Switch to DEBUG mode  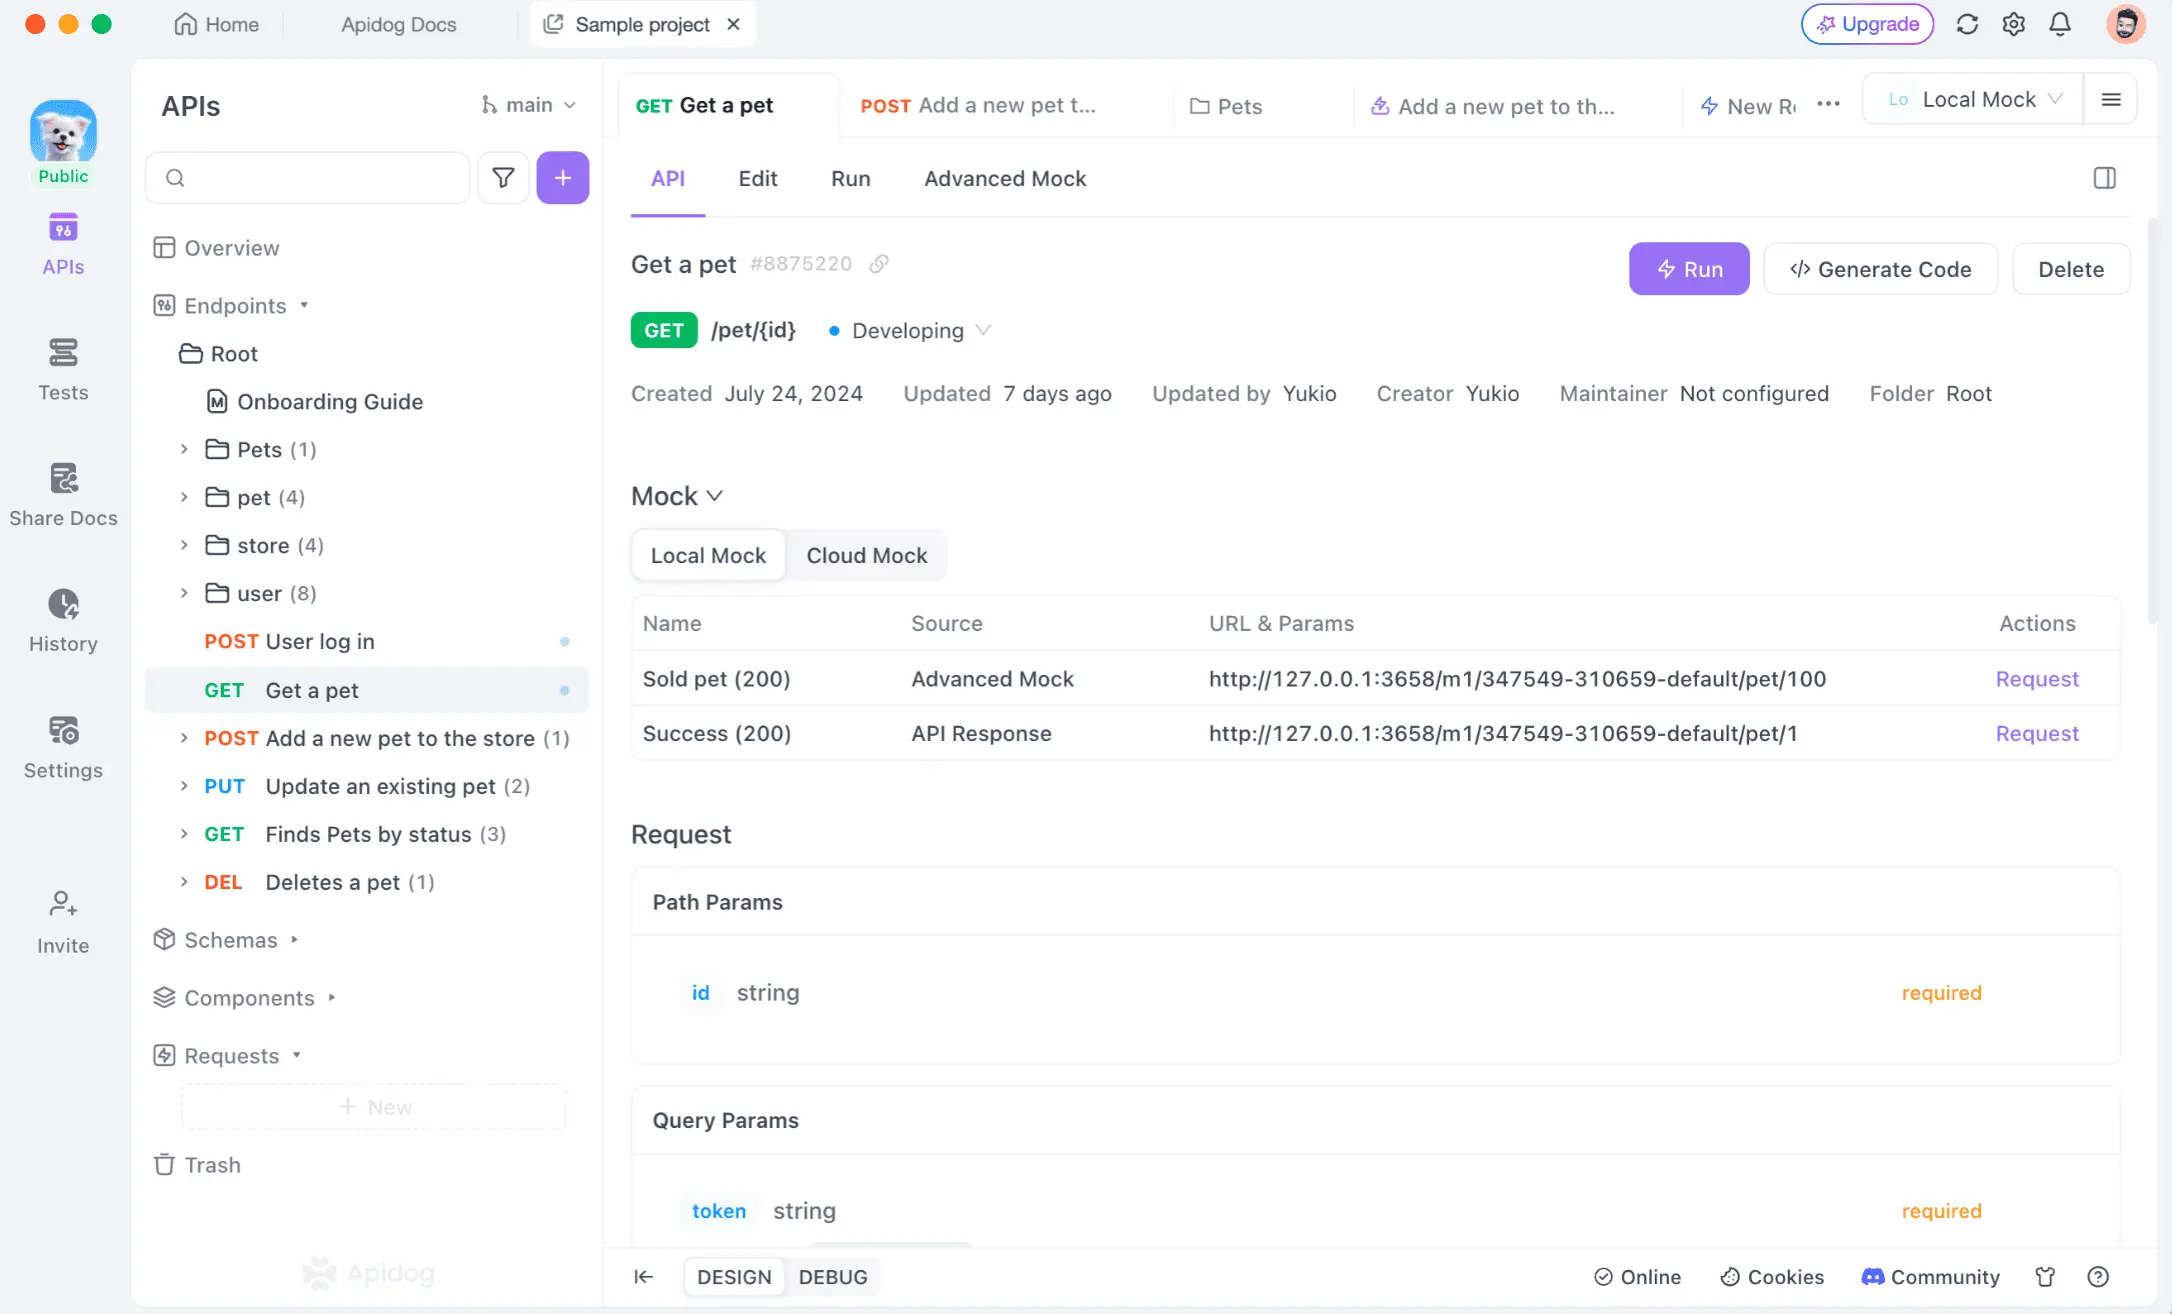pos(832,1277)
